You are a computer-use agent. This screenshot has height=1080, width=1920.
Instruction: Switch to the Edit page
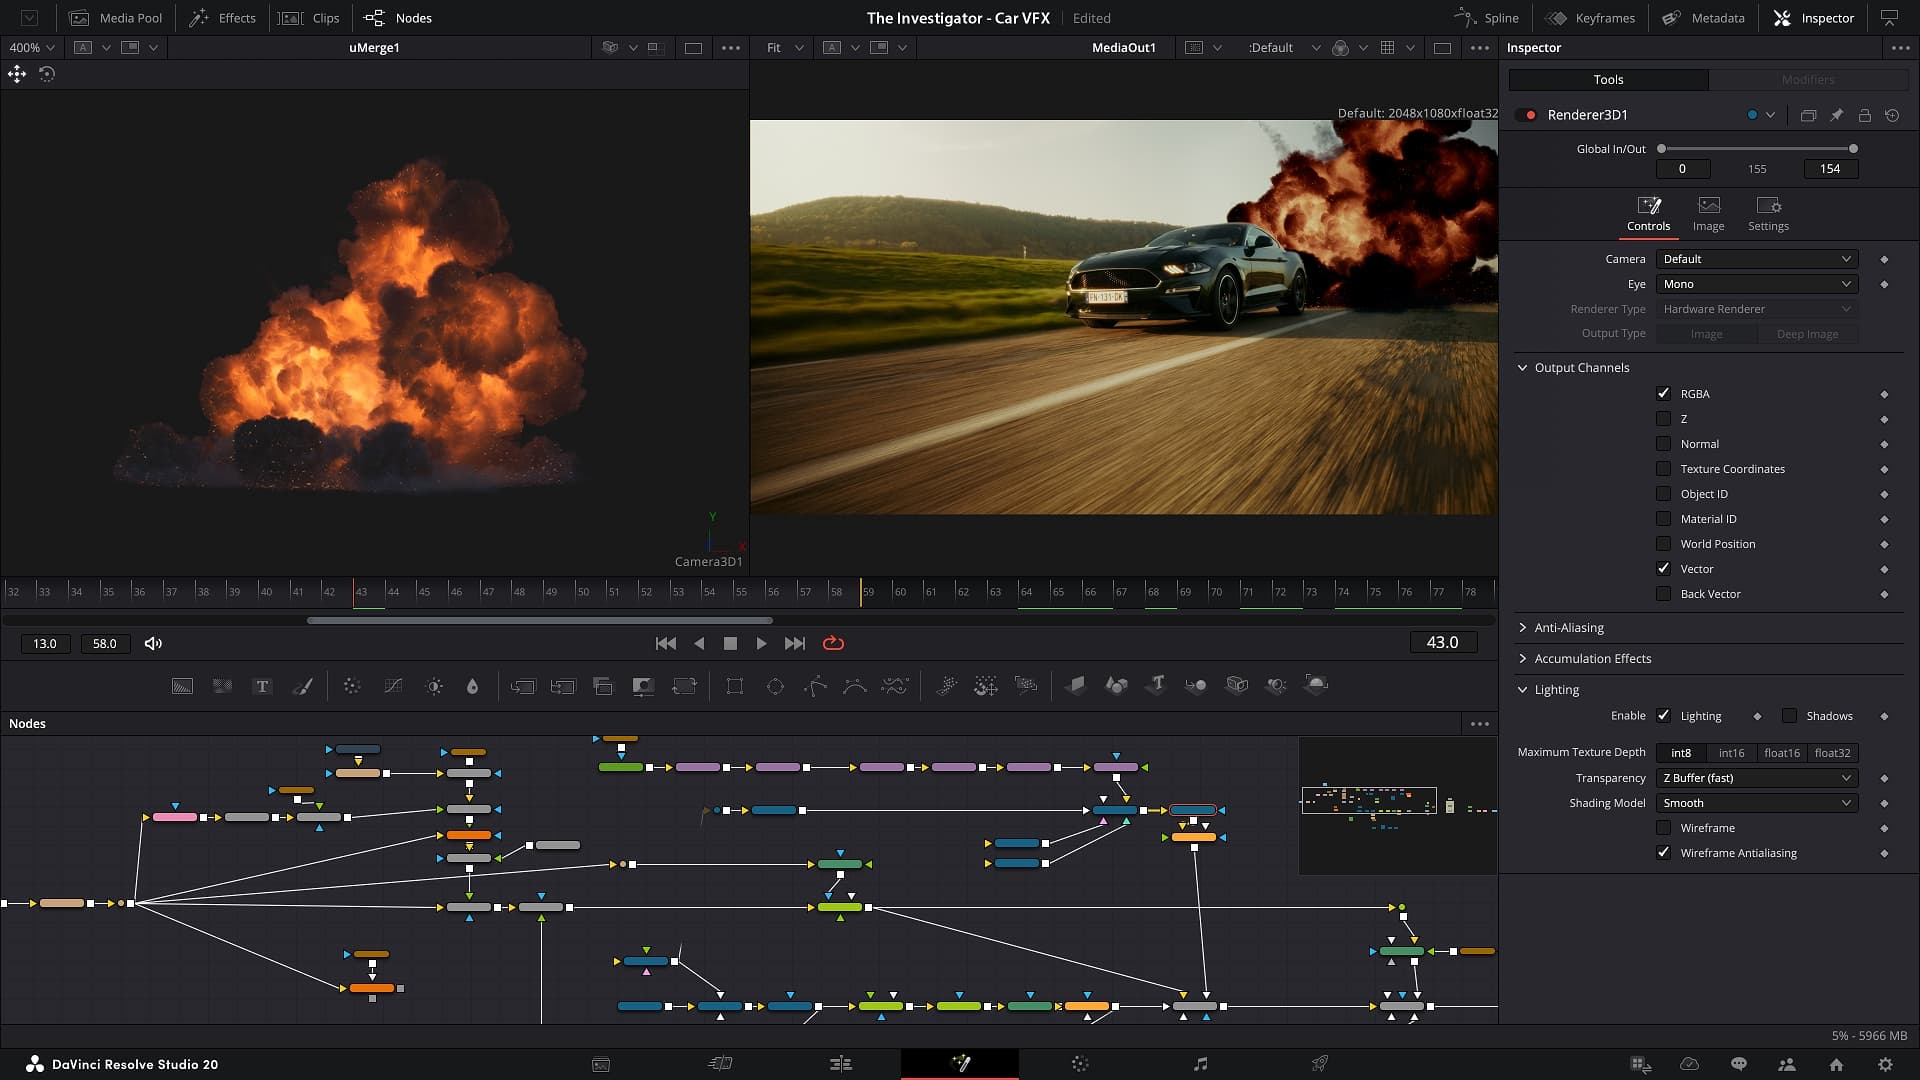841,1064
